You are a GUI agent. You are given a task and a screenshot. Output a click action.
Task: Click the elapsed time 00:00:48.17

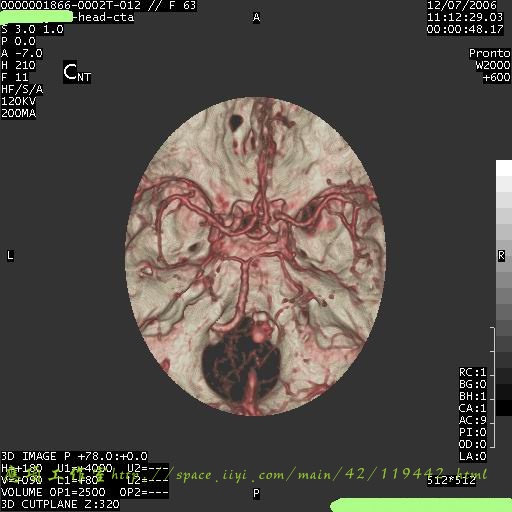point(465,29)
